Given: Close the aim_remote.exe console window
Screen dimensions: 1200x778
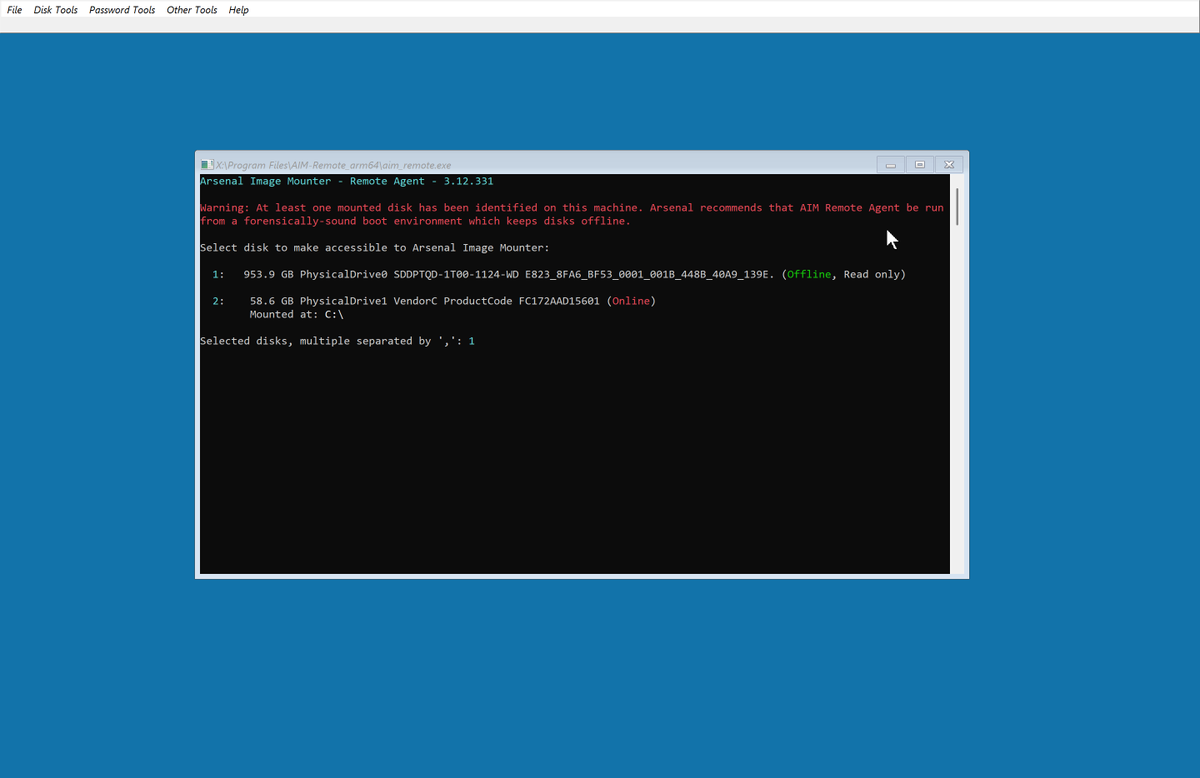Looking at the screenshot, I should [x=949, y=165].
